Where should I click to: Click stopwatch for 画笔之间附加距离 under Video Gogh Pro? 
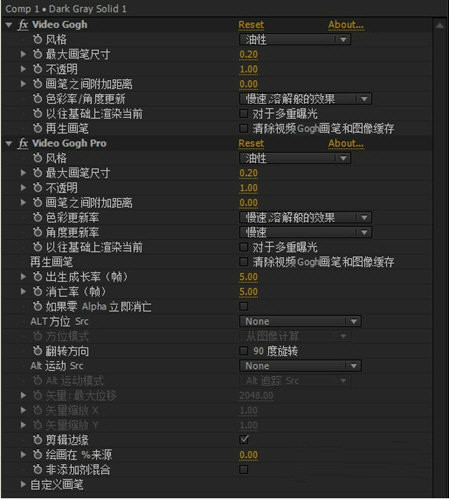37,203
